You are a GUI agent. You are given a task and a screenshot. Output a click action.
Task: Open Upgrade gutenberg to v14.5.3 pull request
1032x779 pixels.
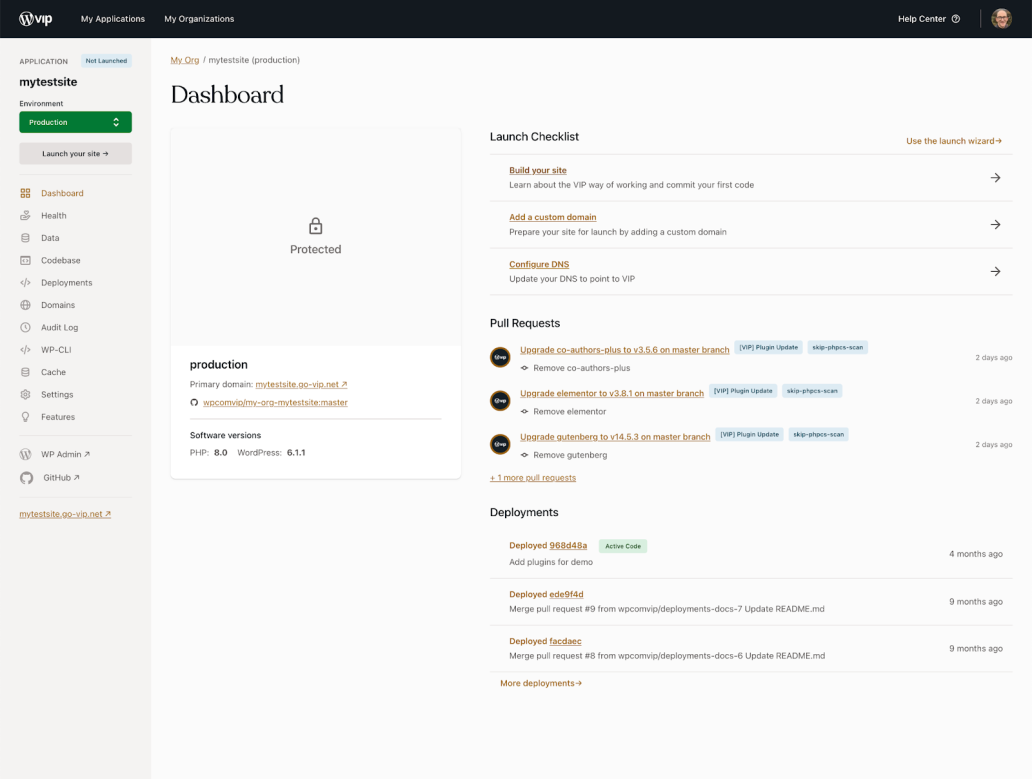(x=615, y=436)
